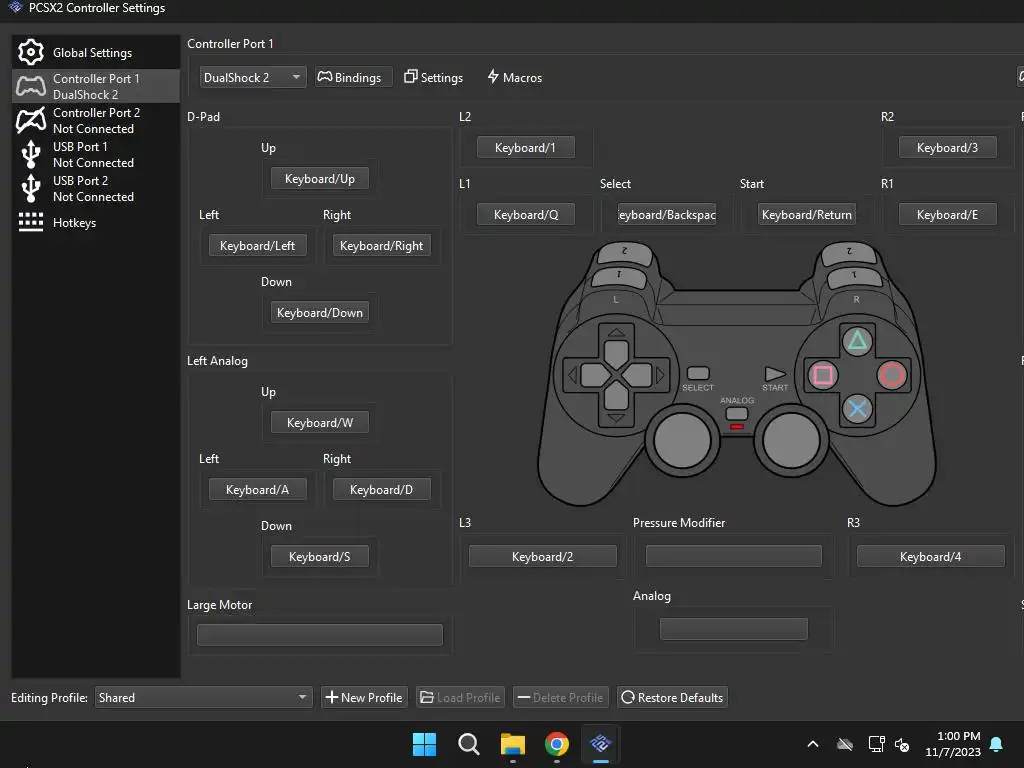Rebind D-Pad Right Keyboard/Right
This screenshot has width=1024, height=768.
381,246
